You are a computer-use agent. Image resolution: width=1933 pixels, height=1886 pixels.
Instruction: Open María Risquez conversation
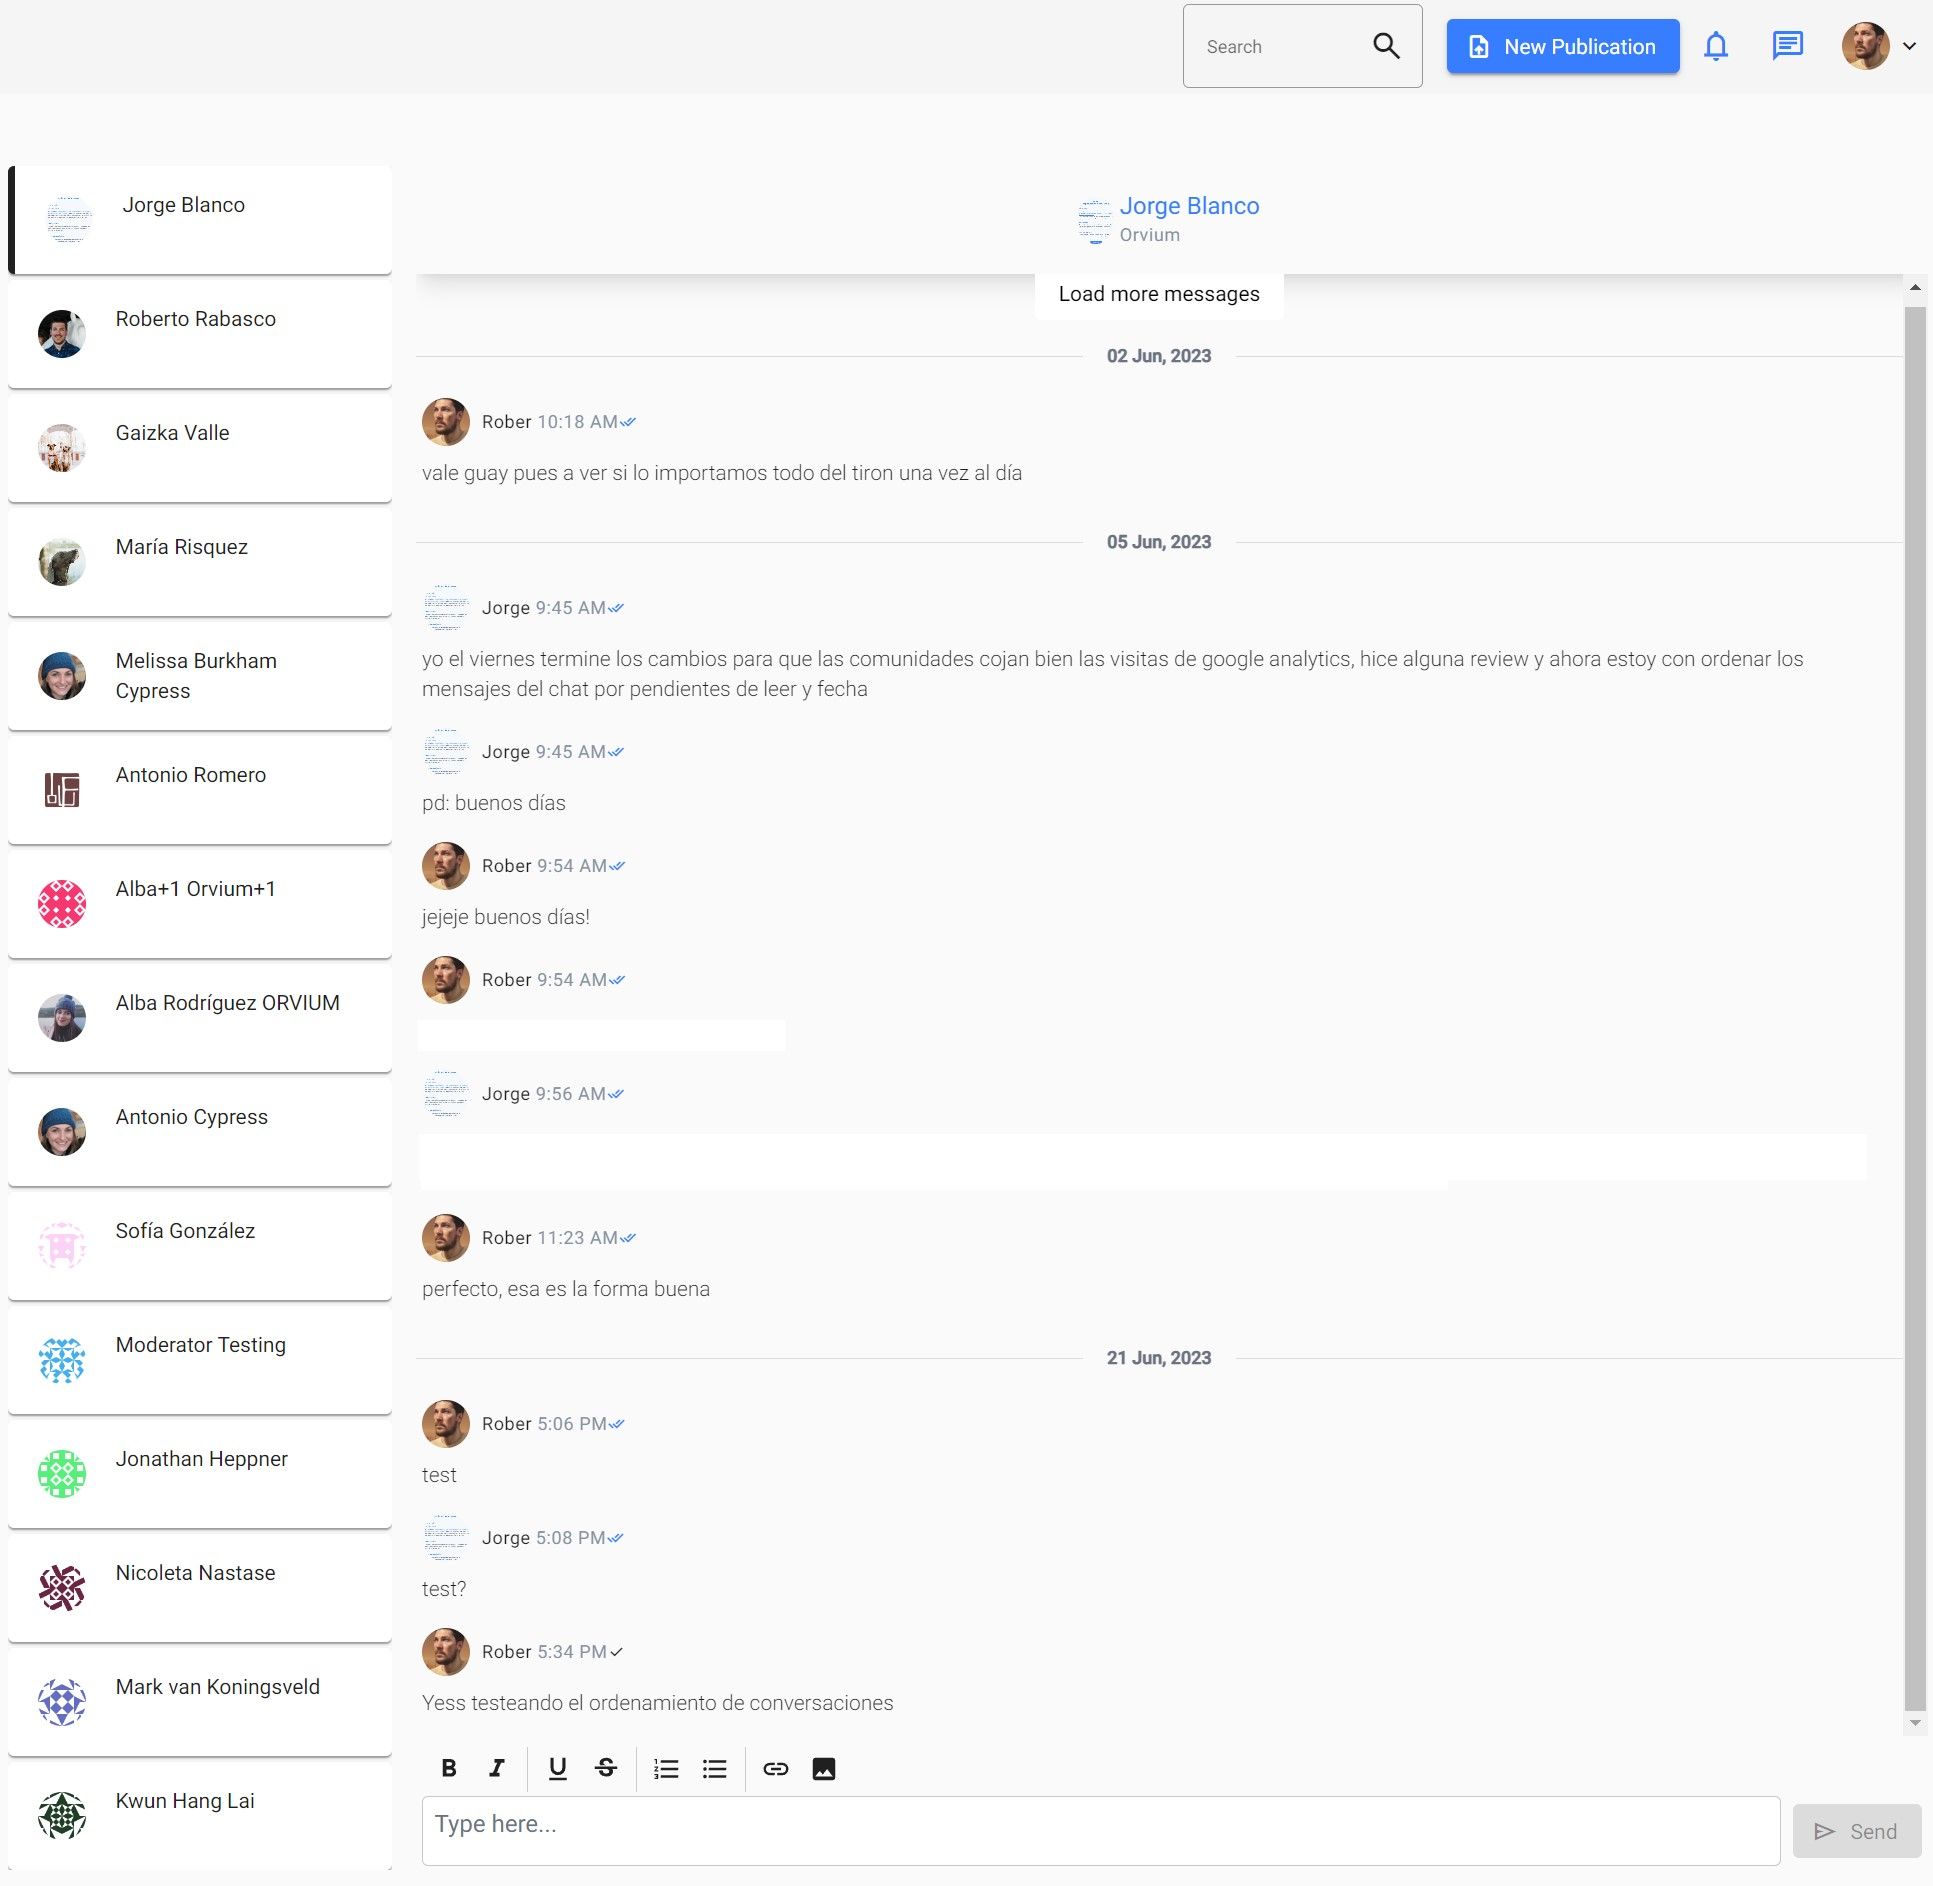click(x=200, y=562)
